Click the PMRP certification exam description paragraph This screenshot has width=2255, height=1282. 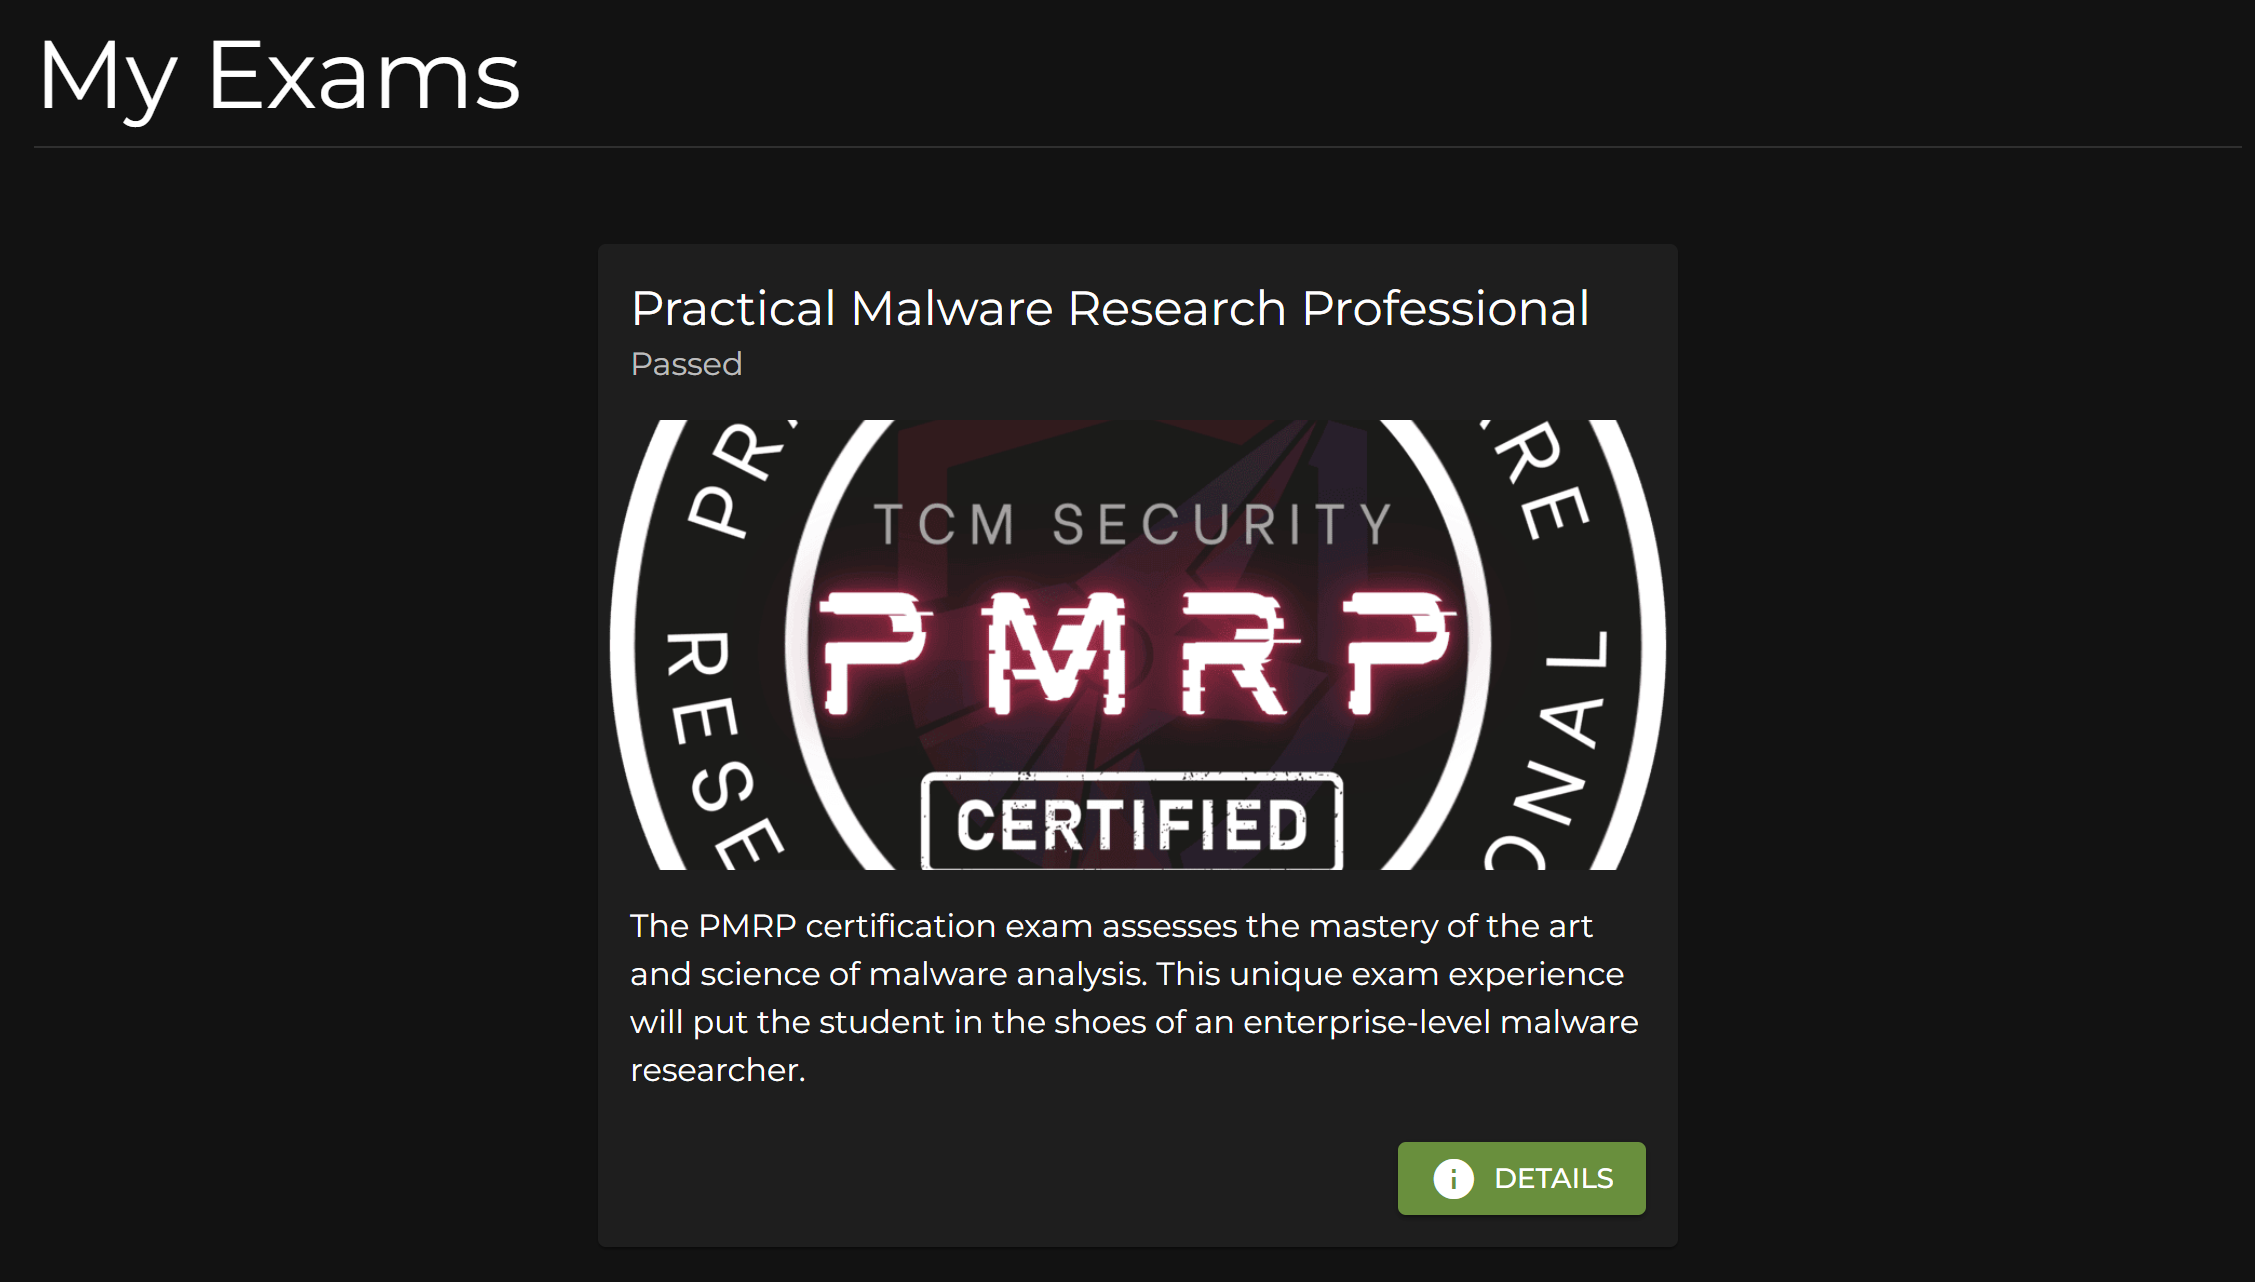pyautogui.click(x=1134, y=998)
